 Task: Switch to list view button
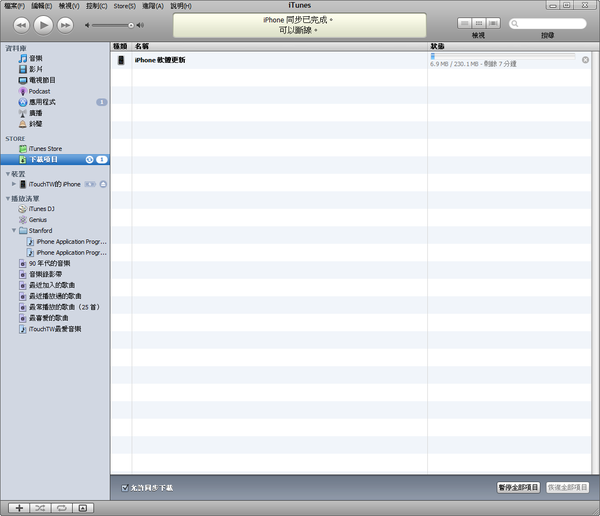coord(465,23)
